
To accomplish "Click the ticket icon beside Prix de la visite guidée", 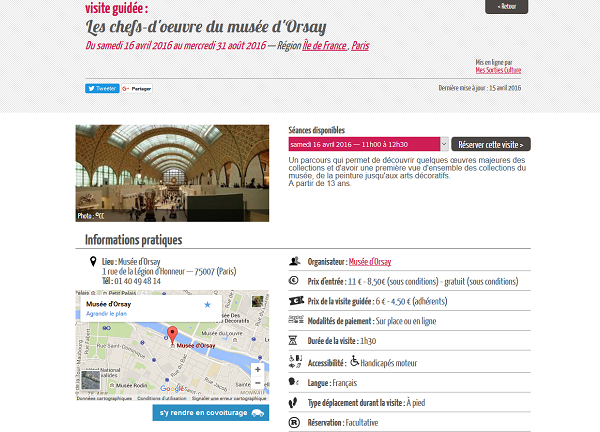I will pyautogui.click(x=296, y=300).
